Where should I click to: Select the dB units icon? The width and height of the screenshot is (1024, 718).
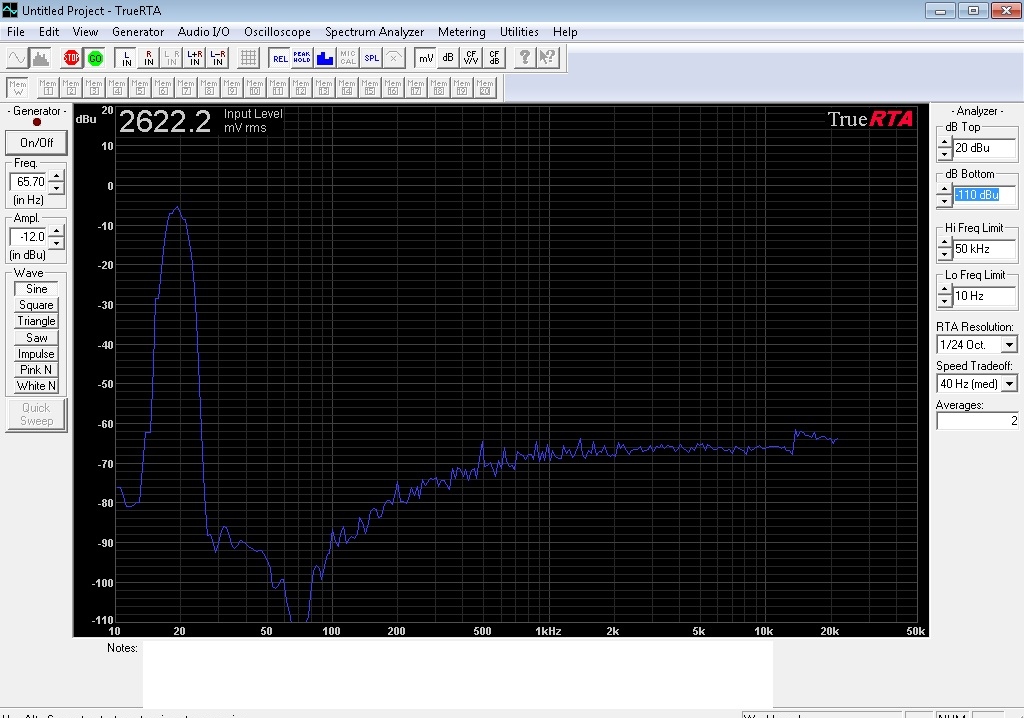(x=448, y=58)
